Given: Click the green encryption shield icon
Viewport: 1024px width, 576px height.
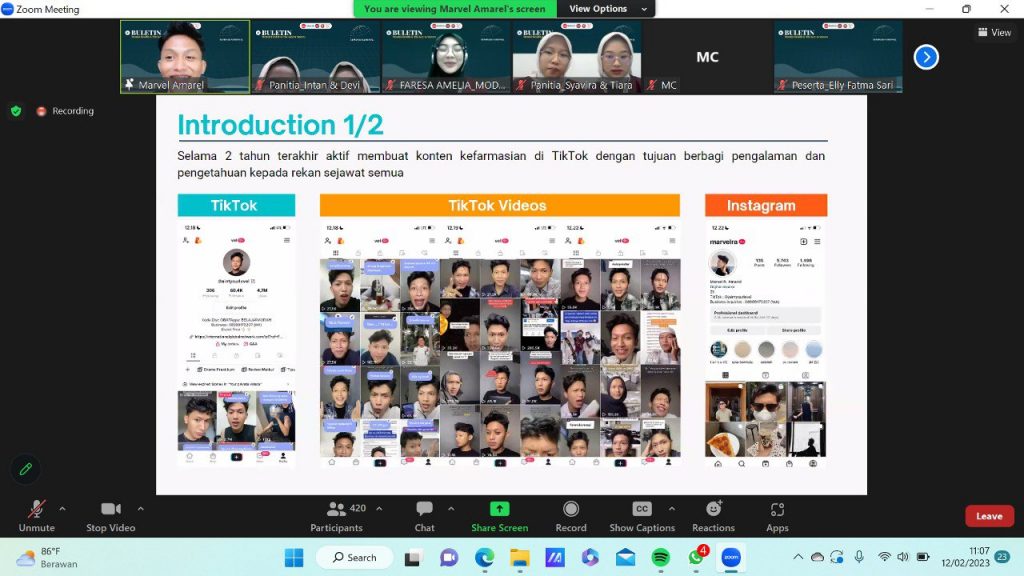Looking at the screenshot, I should [x=16, y=111].
